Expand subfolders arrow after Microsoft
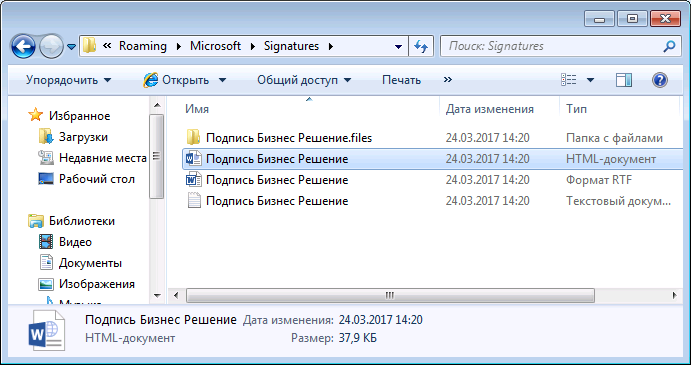The height and width of the screenshot is (365, 691). pyautogui.click(x=253, y=46)
